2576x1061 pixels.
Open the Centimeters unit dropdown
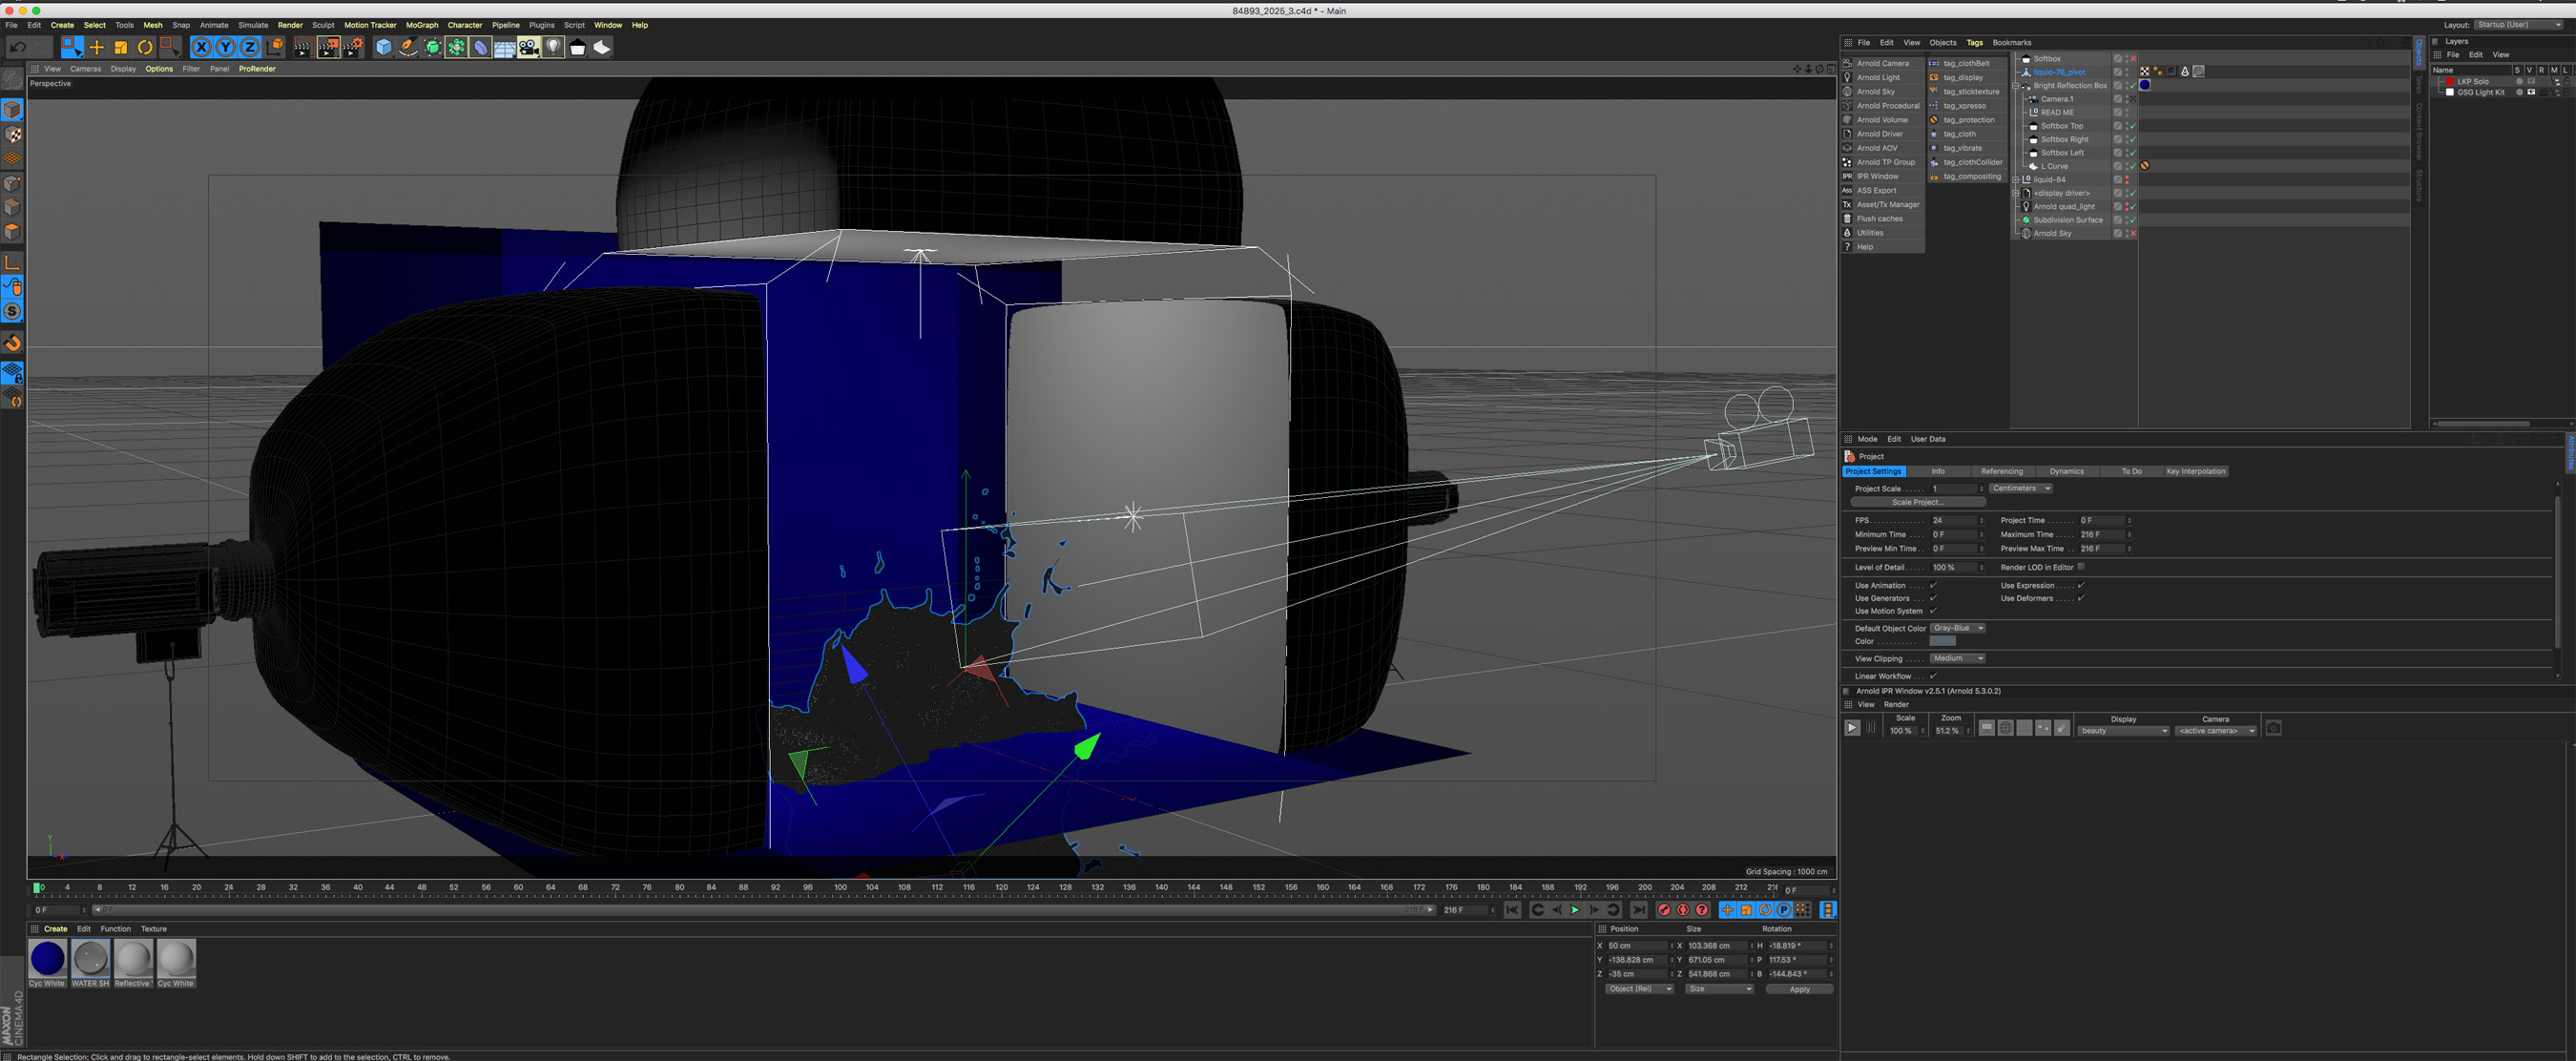[x=2020, y=488]
